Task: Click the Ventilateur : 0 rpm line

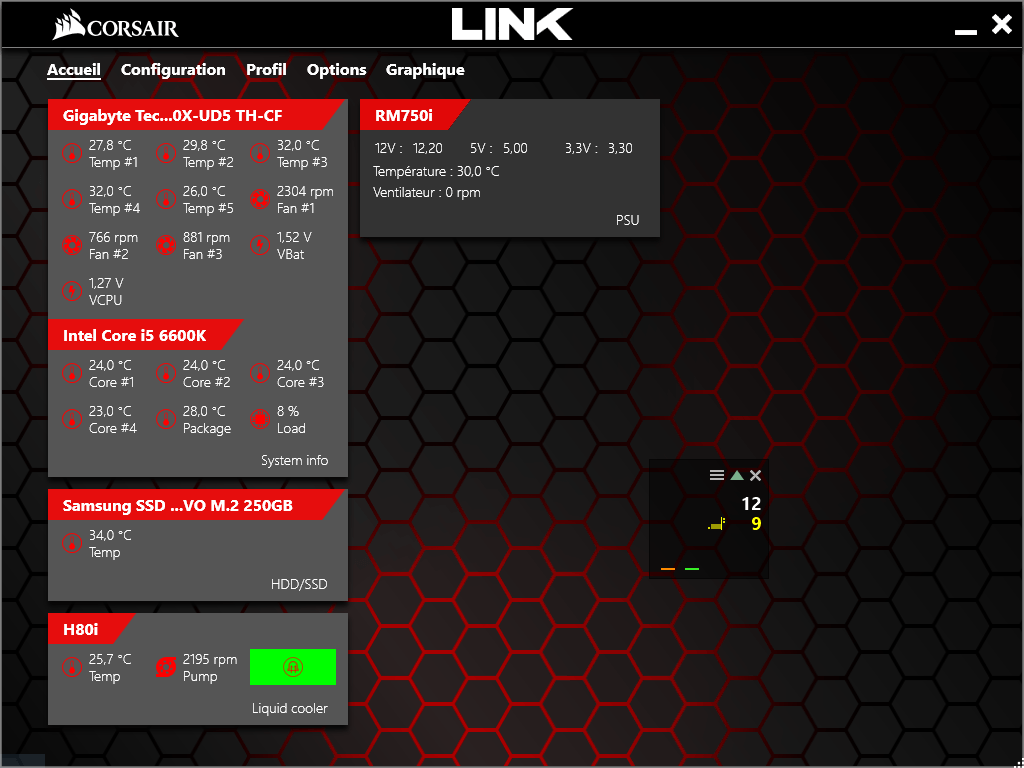Action: coord(427,193)
